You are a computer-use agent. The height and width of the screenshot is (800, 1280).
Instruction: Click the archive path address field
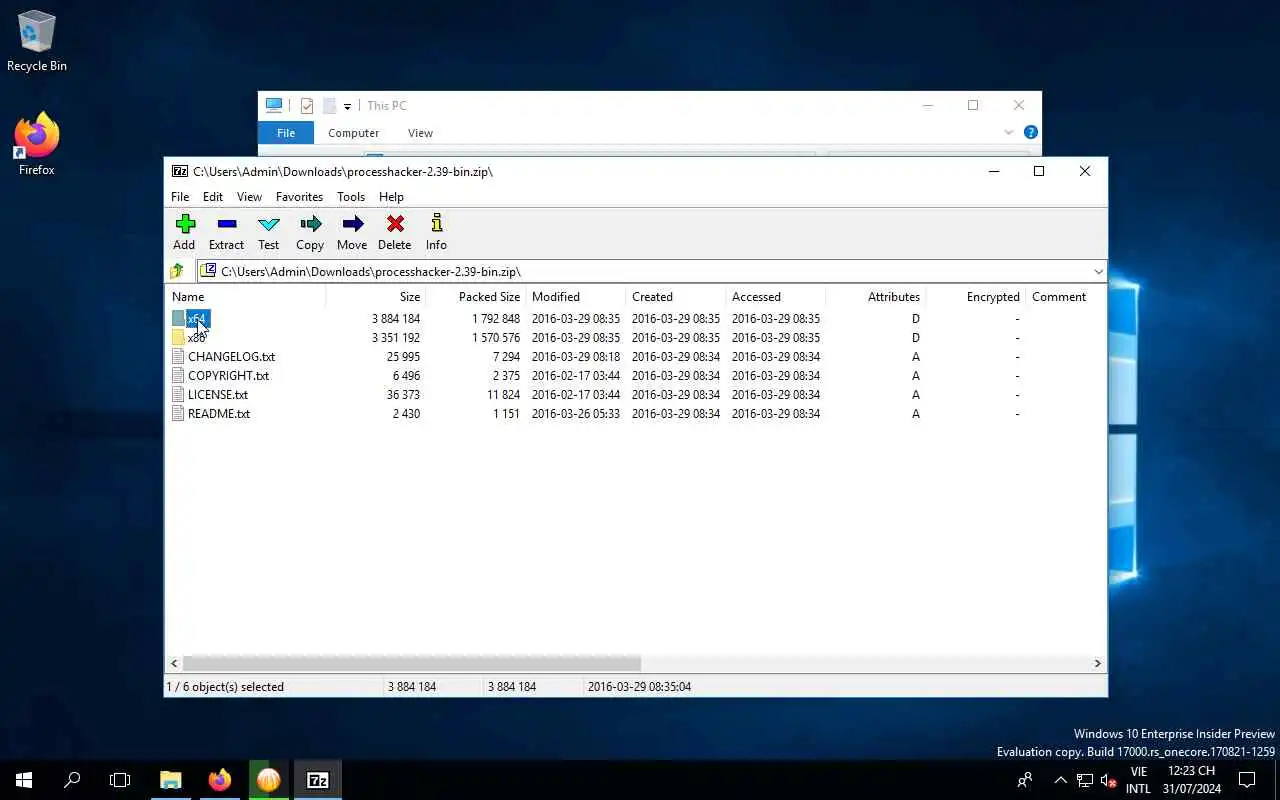tap(652, 271)
